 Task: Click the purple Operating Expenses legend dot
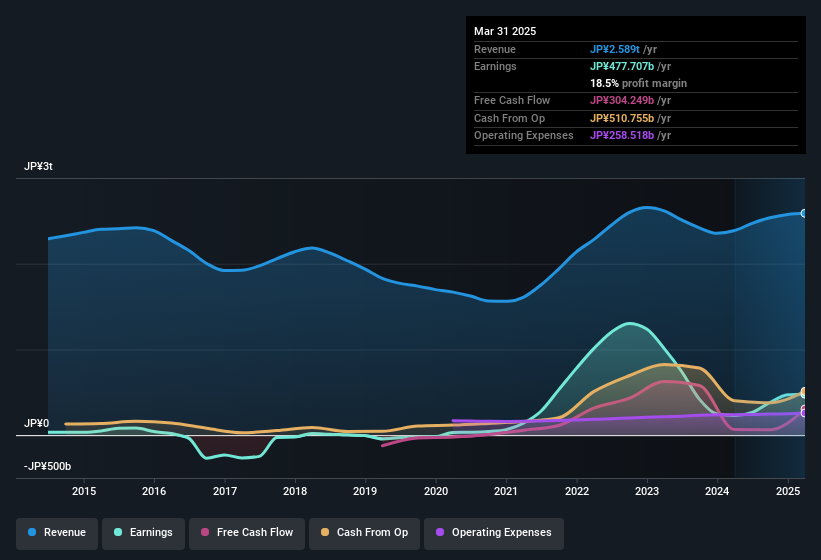pyautogui.click(x=440, y=532)
